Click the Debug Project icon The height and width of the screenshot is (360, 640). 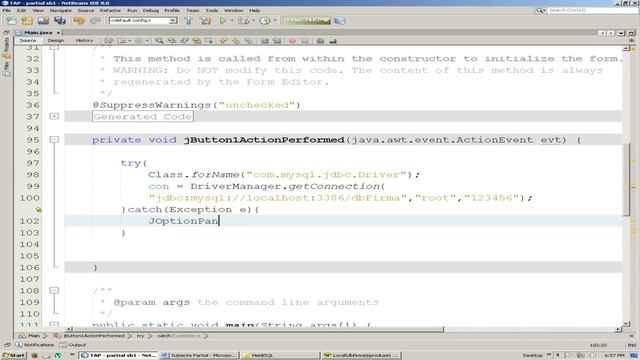(x=244, y=20)
